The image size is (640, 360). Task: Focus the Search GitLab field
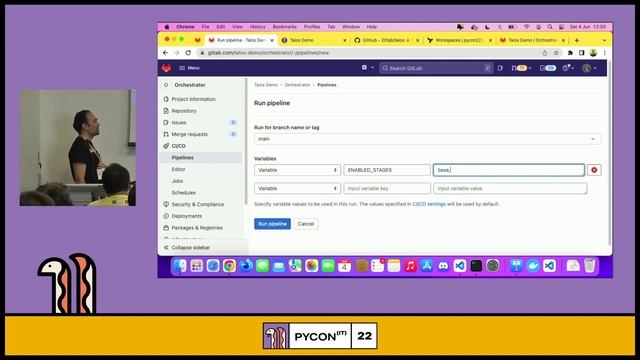pos(436,68)
